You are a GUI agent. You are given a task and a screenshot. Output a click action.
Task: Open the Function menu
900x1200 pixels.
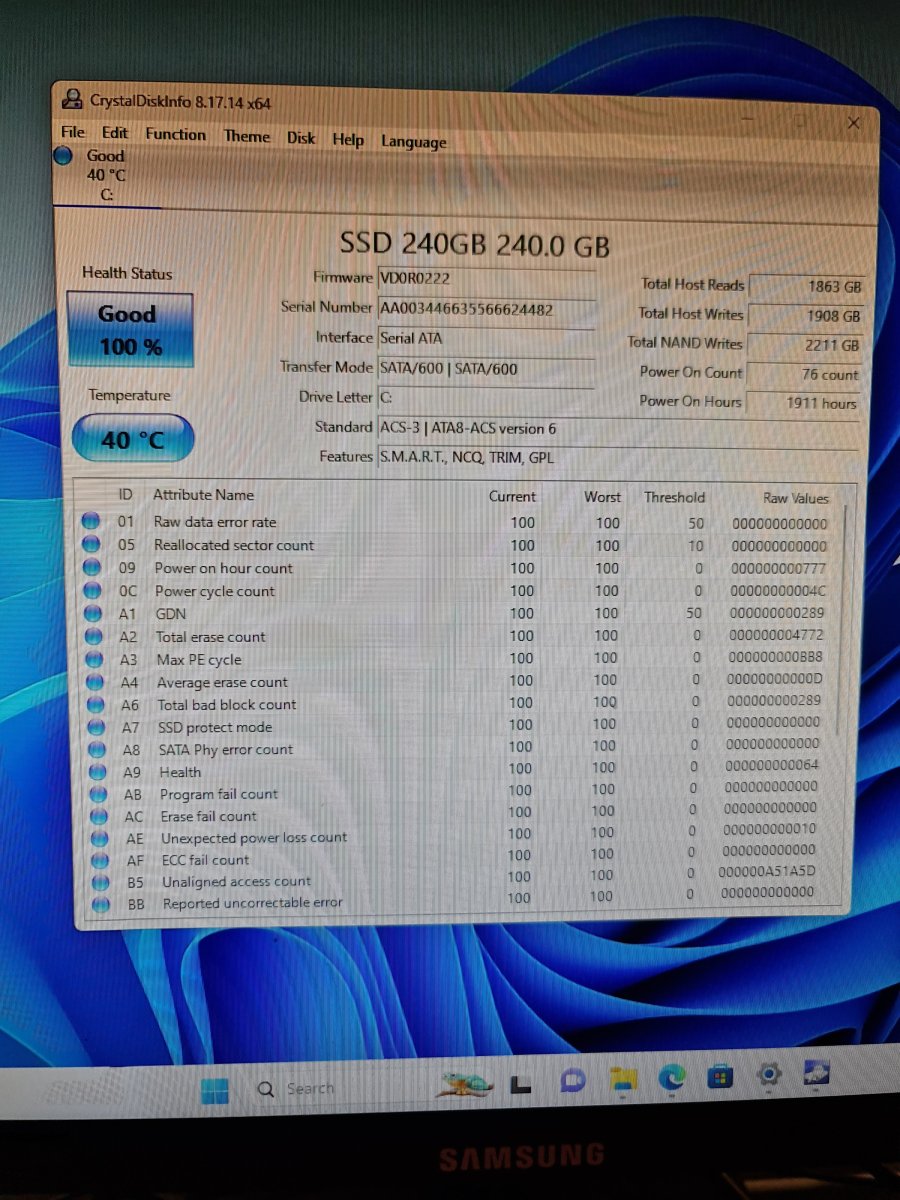coord(175,134)
